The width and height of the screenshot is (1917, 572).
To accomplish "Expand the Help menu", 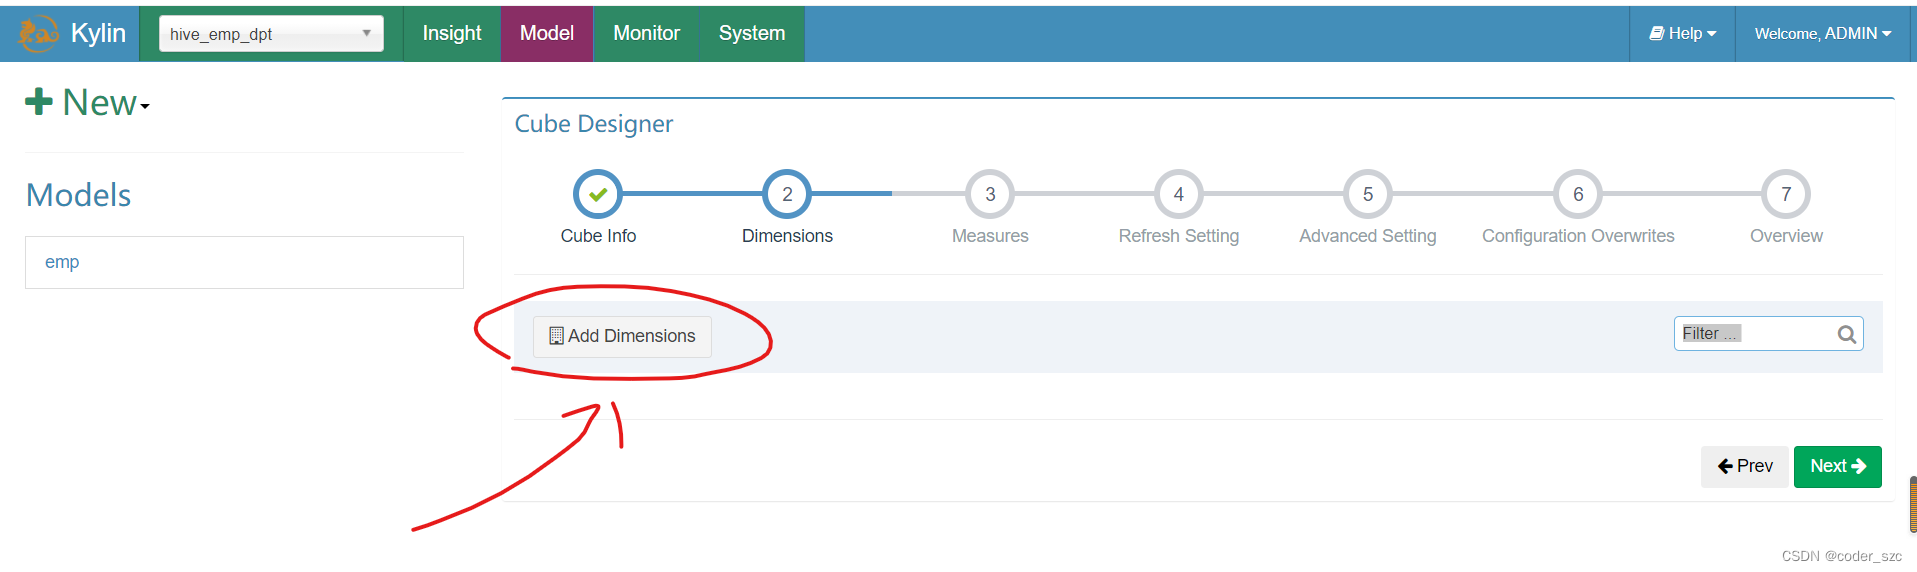I will point(1682,33).
